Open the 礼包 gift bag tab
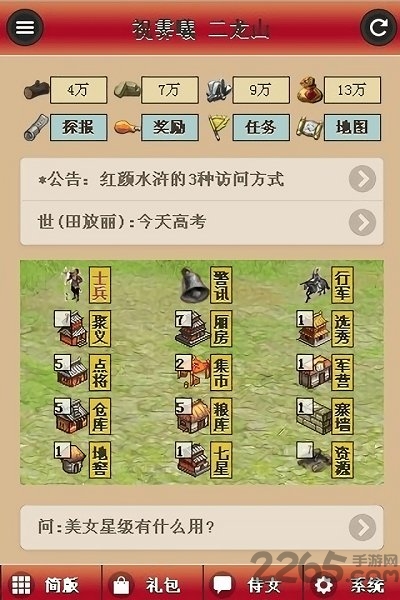 pyautogui.click(x=152, y=584)
